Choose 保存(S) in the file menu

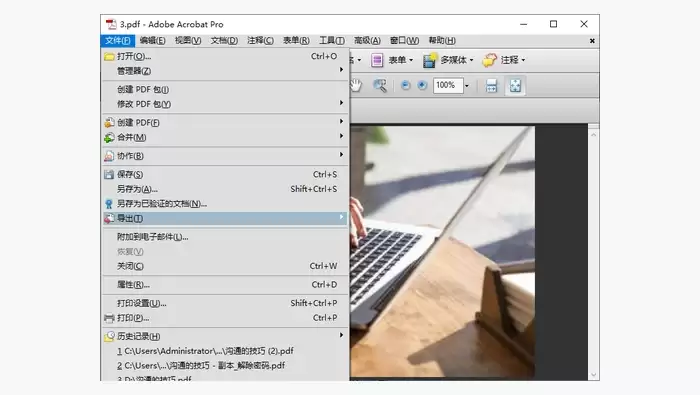click(x=225, y=175)
